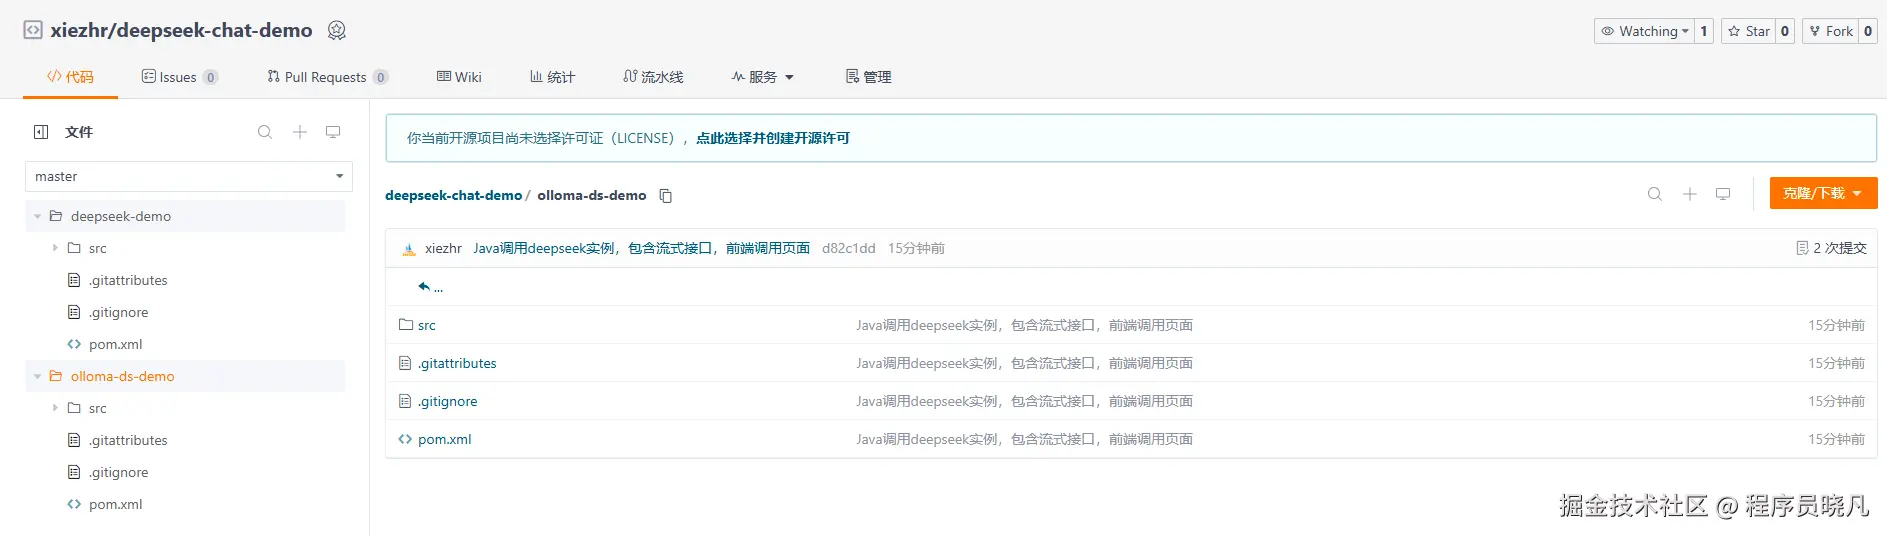Click monitor icon beside clone button
1887x537 pixels.
(x=1723, y=194)
